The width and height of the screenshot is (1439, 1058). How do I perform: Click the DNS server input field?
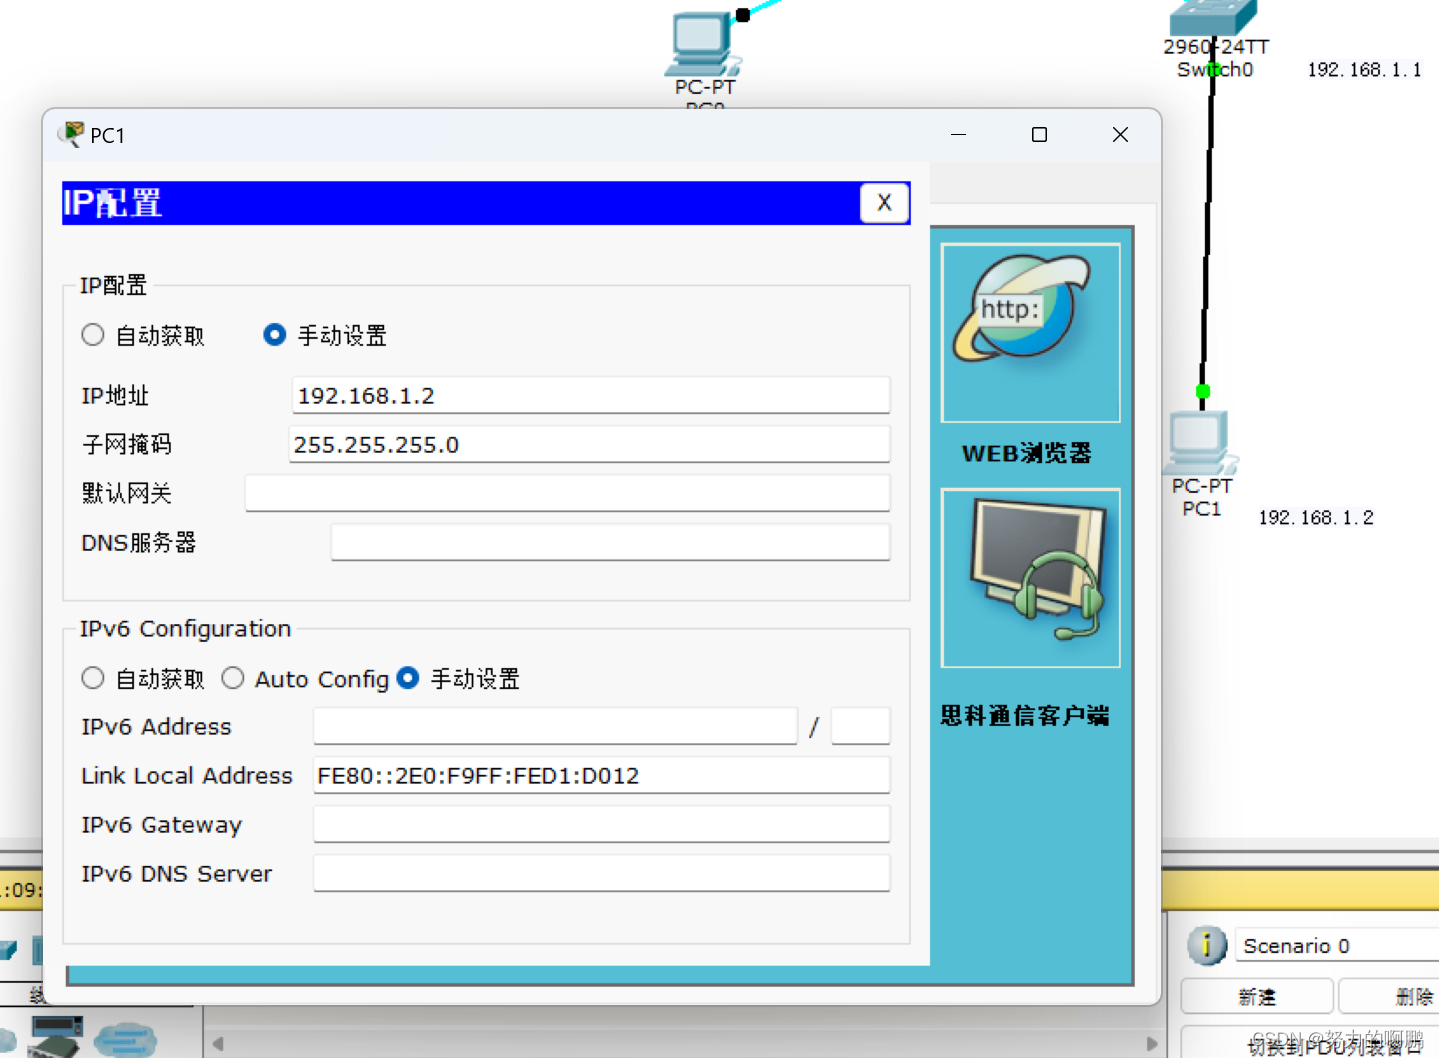(x=610, y=542)
